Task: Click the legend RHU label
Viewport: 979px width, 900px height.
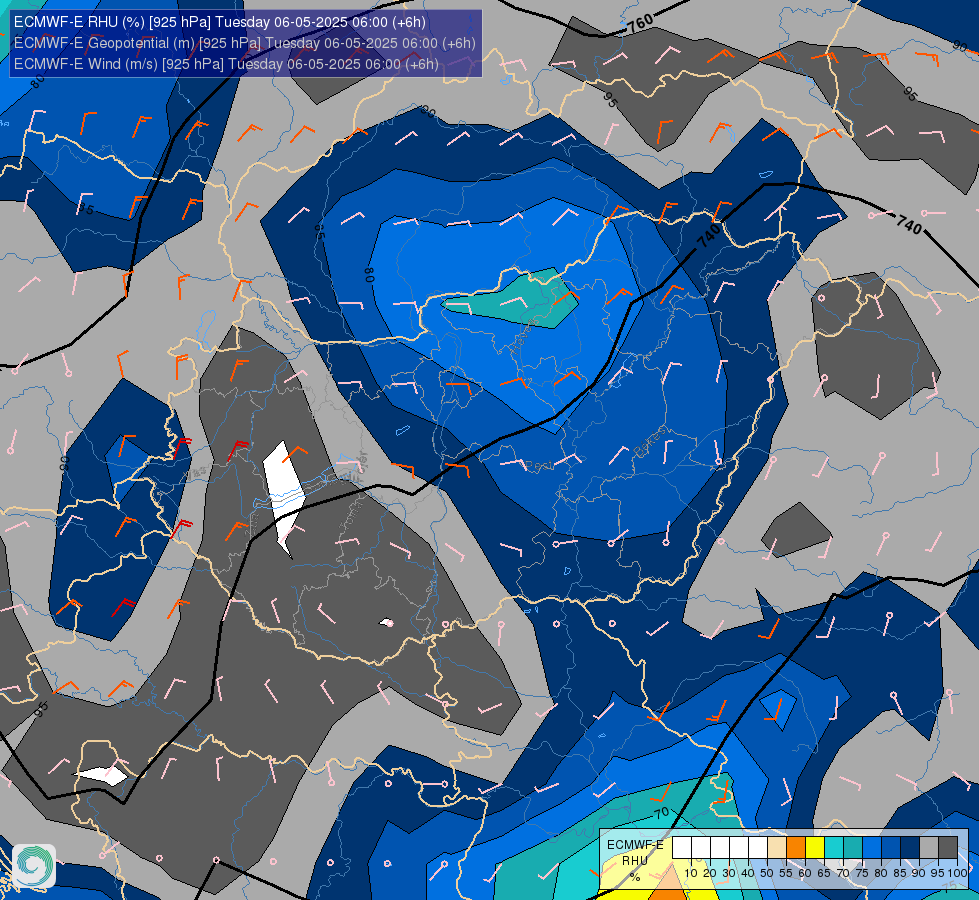Action: click(x=635, y=861)
